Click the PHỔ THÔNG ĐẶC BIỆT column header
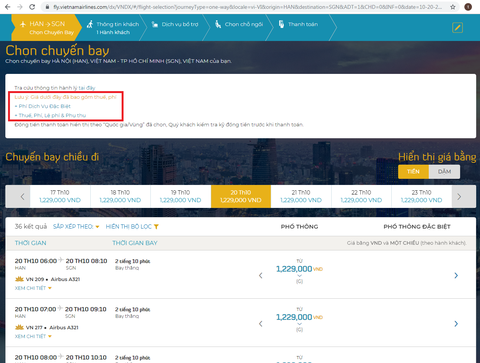Image resolution: width=480 pixels, height=363 pixels. (x=417, y=227)
